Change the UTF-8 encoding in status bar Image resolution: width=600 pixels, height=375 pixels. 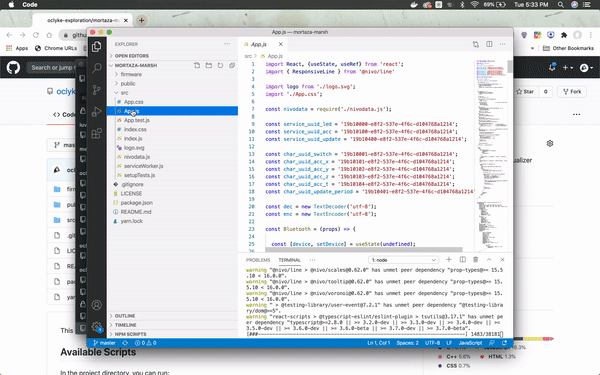(x=432, y=343)
